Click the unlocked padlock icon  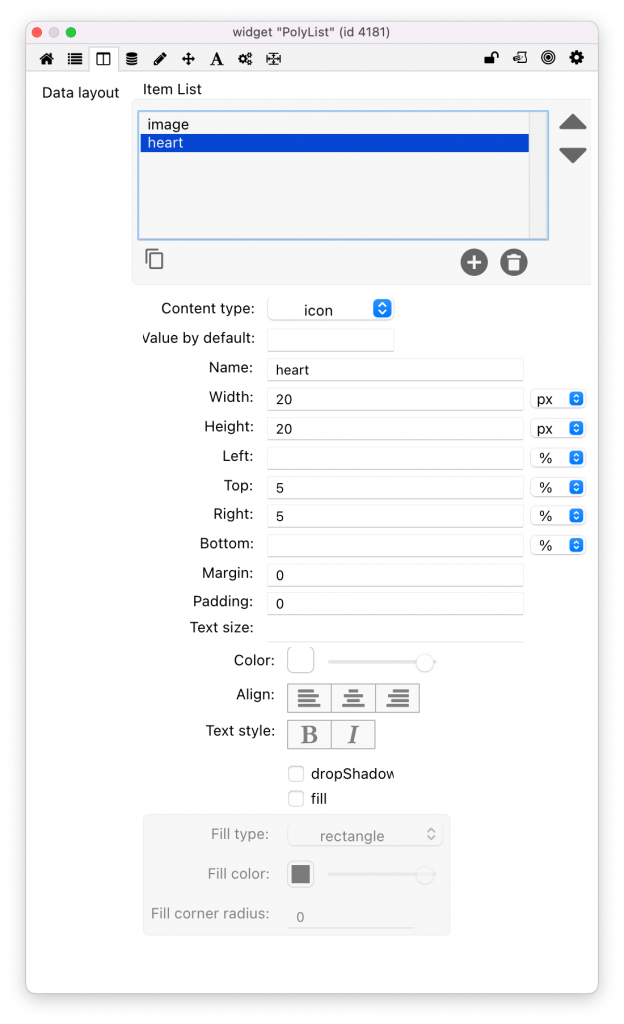(491, 58)
